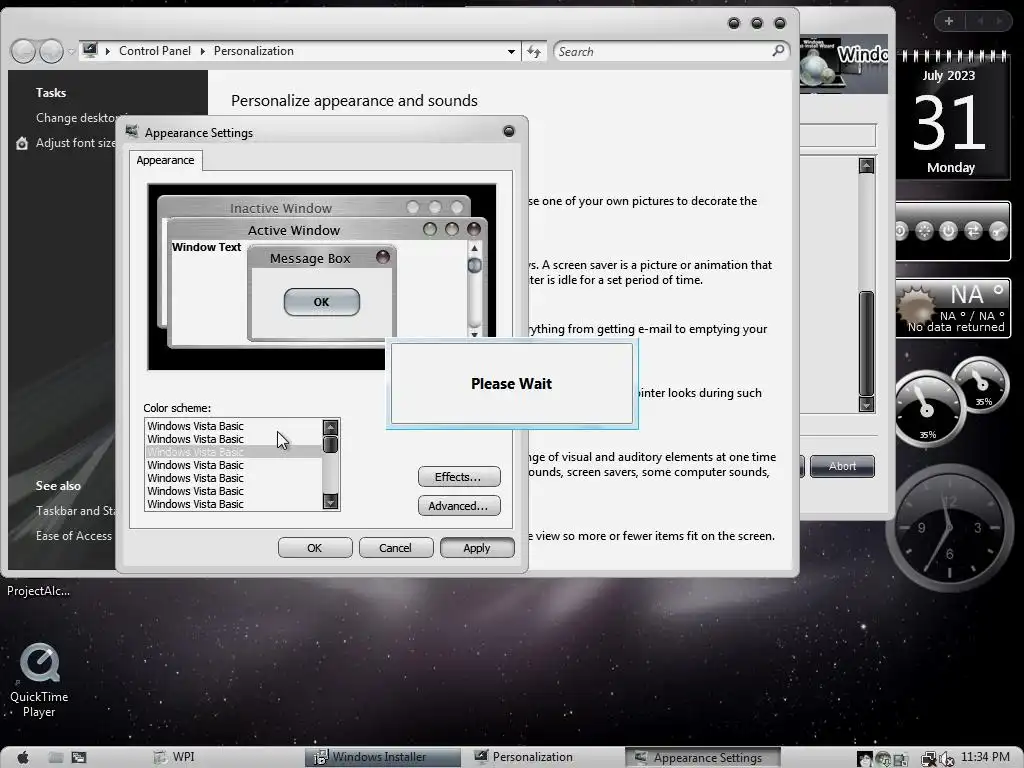Viewport: 1024px width, 768px height.
Task: Click installer window scrollbar down arrow
Action: click(x=867, y=405)
